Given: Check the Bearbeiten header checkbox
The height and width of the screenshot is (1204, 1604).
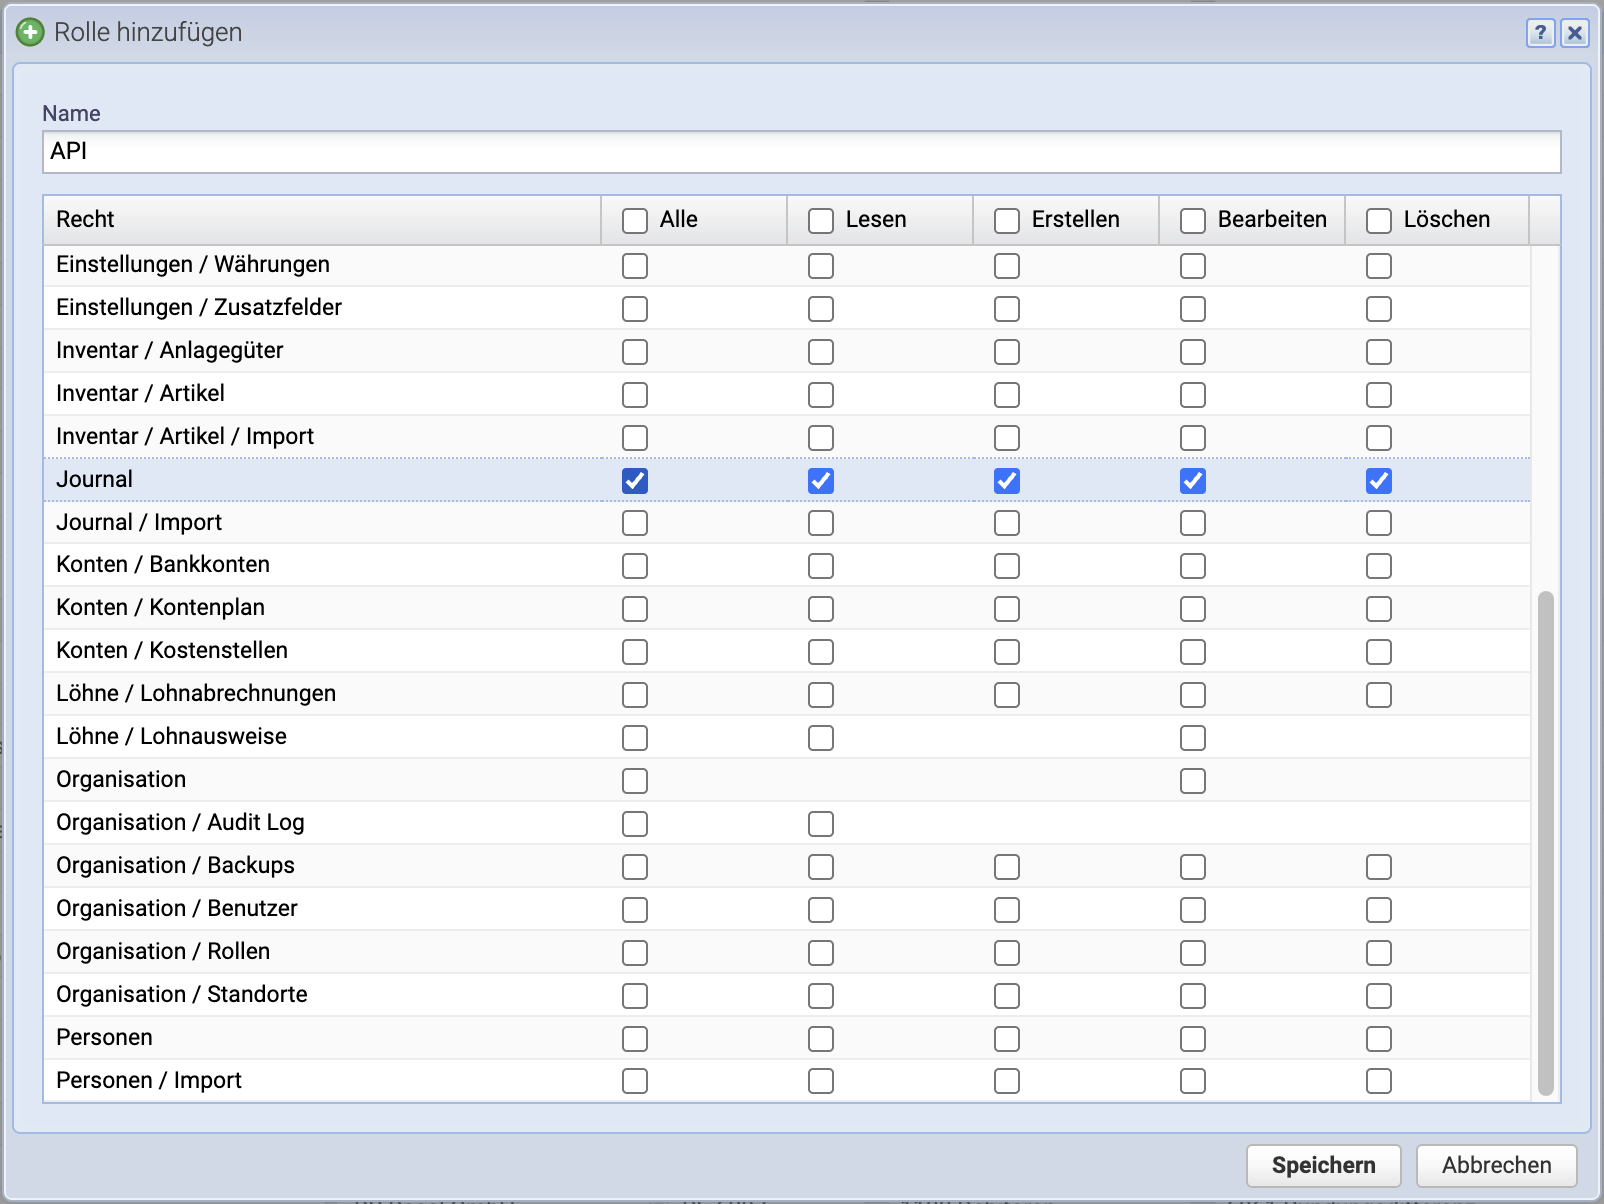Looking at the screenshot, I should pos(1193,221).
